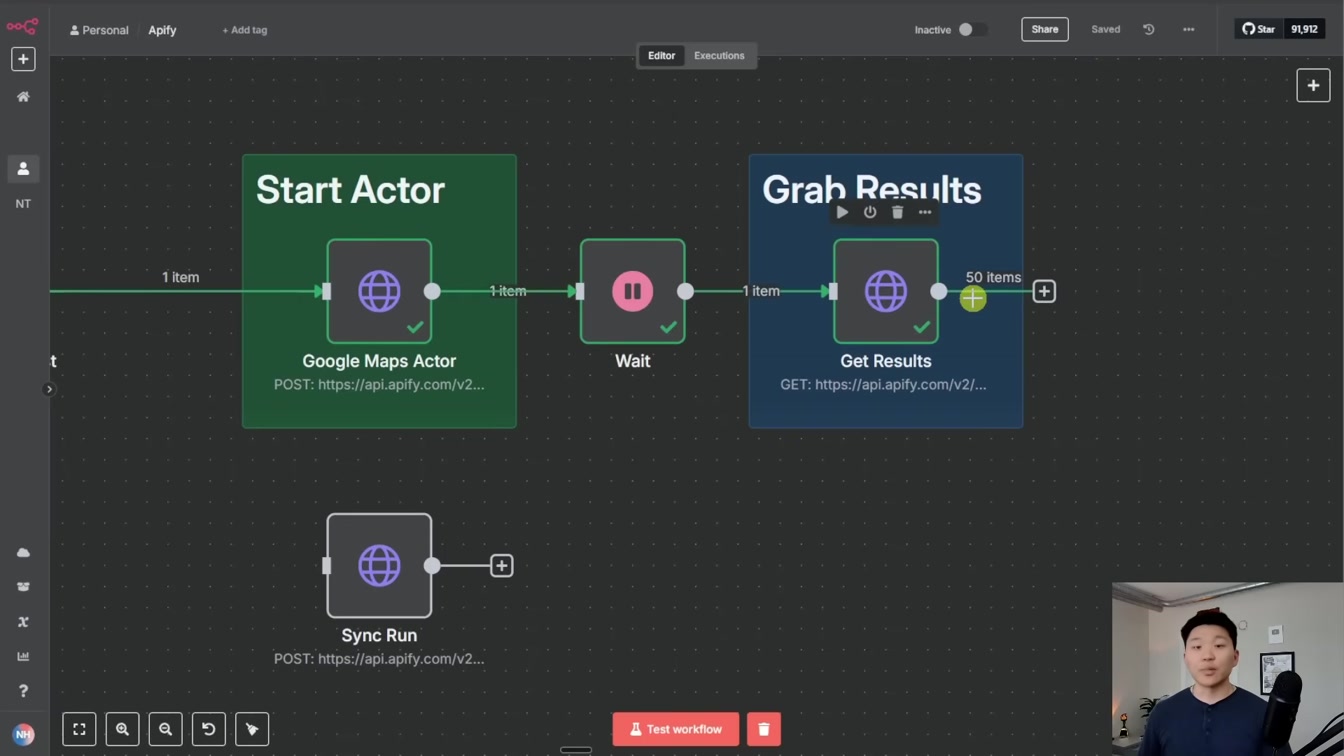
Task: Open the workflow history icon
Action: 1149,30
